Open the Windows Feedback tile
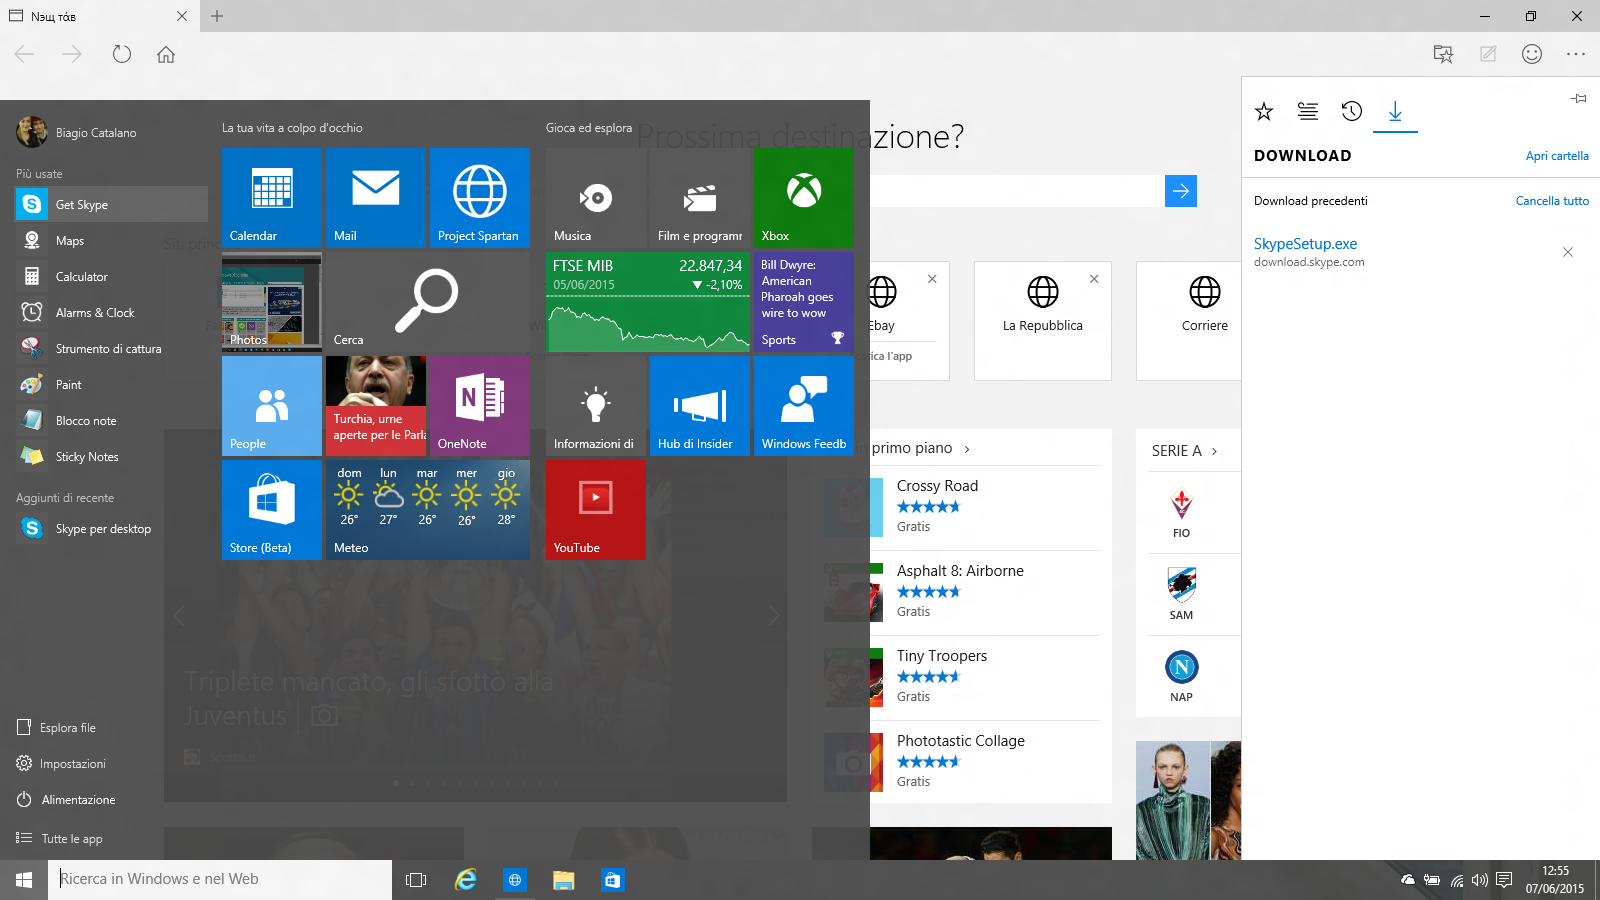The width and height of the screenshot is (1600, 900). click(803, 405)
